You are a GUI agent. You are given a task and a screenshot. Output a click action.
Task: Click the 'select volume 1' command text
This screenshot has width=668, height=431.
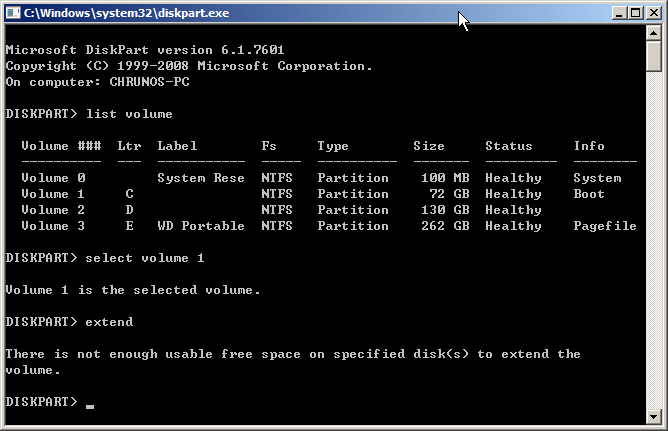tap(146, 258)
